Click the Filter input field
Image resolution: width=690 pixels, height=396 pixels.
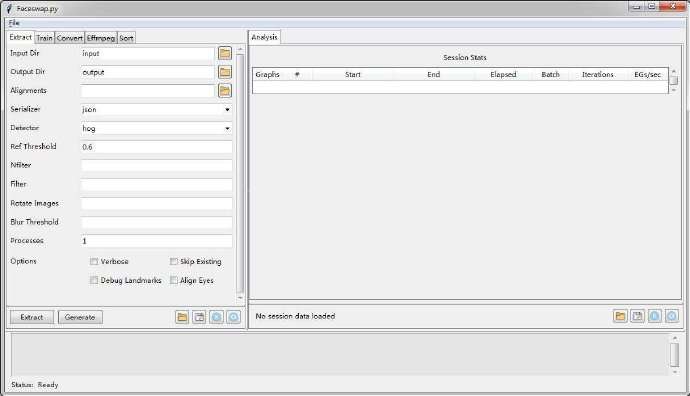[157, 185]
